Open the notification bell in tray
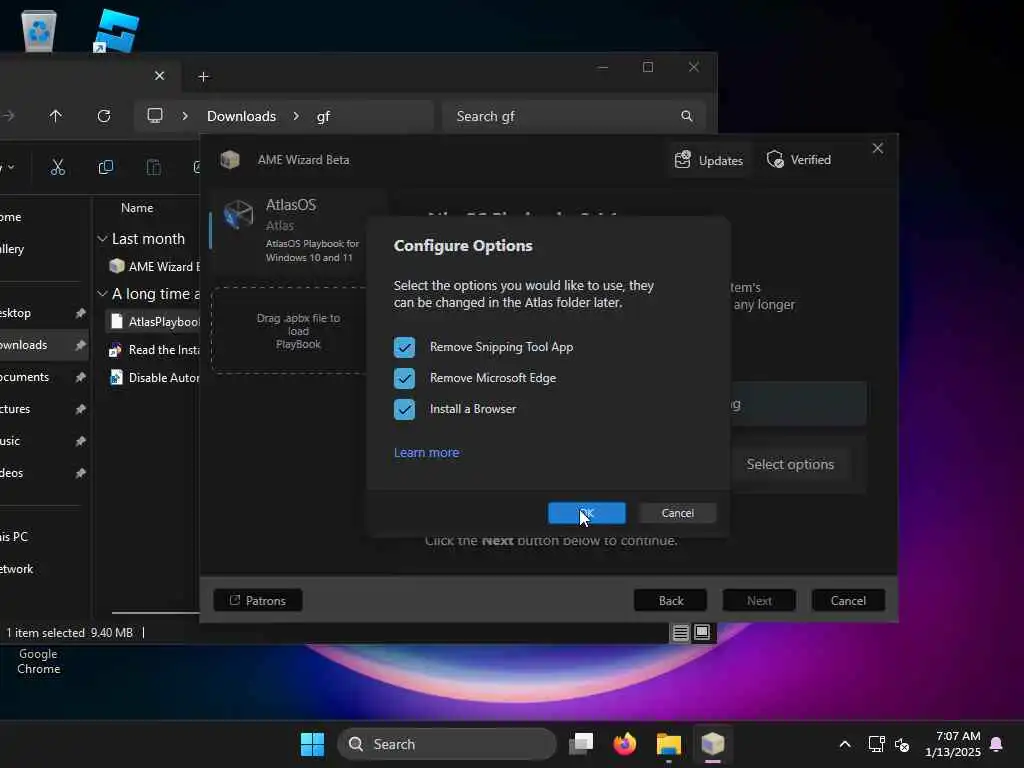This screenshot has height=768, width=1024. [x=997, y=744]
